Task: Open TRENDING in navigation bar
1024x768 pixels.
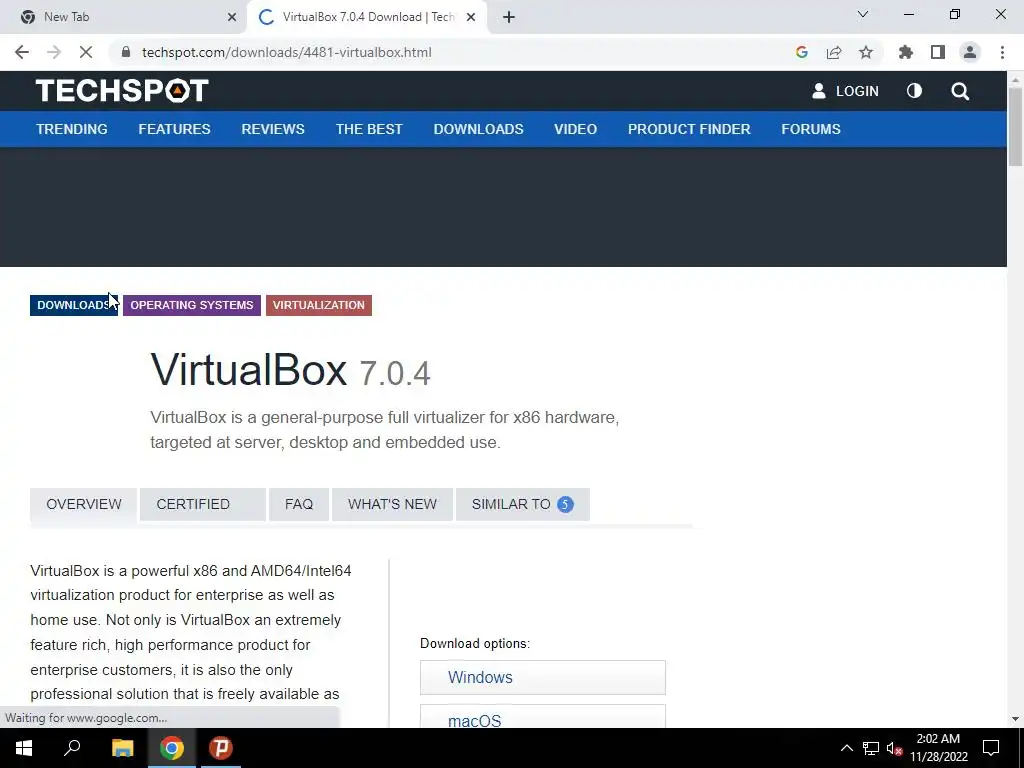Action: point(72,129)
